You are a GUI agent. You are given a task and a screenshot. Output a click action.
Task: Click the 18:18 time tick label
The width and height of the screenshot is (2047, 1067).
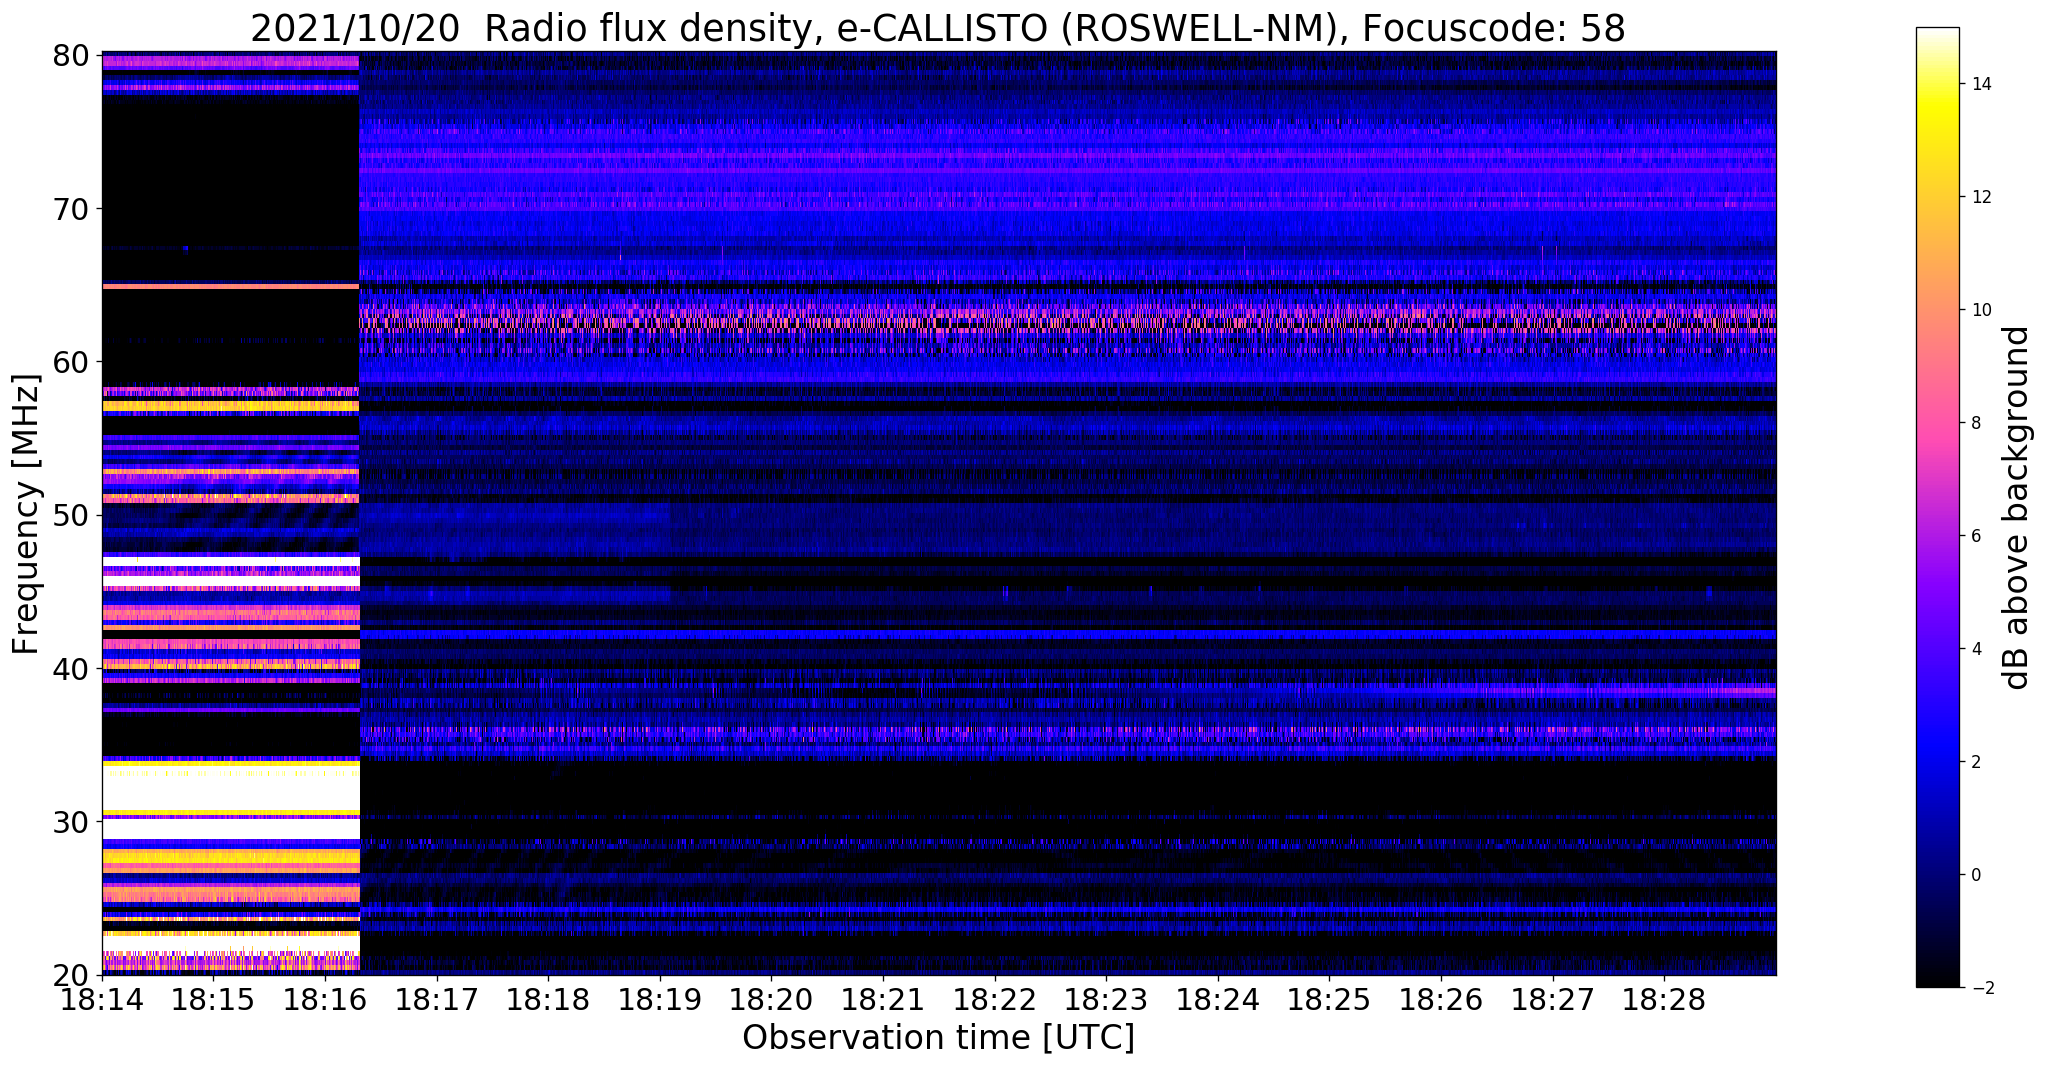click(548, 998)
